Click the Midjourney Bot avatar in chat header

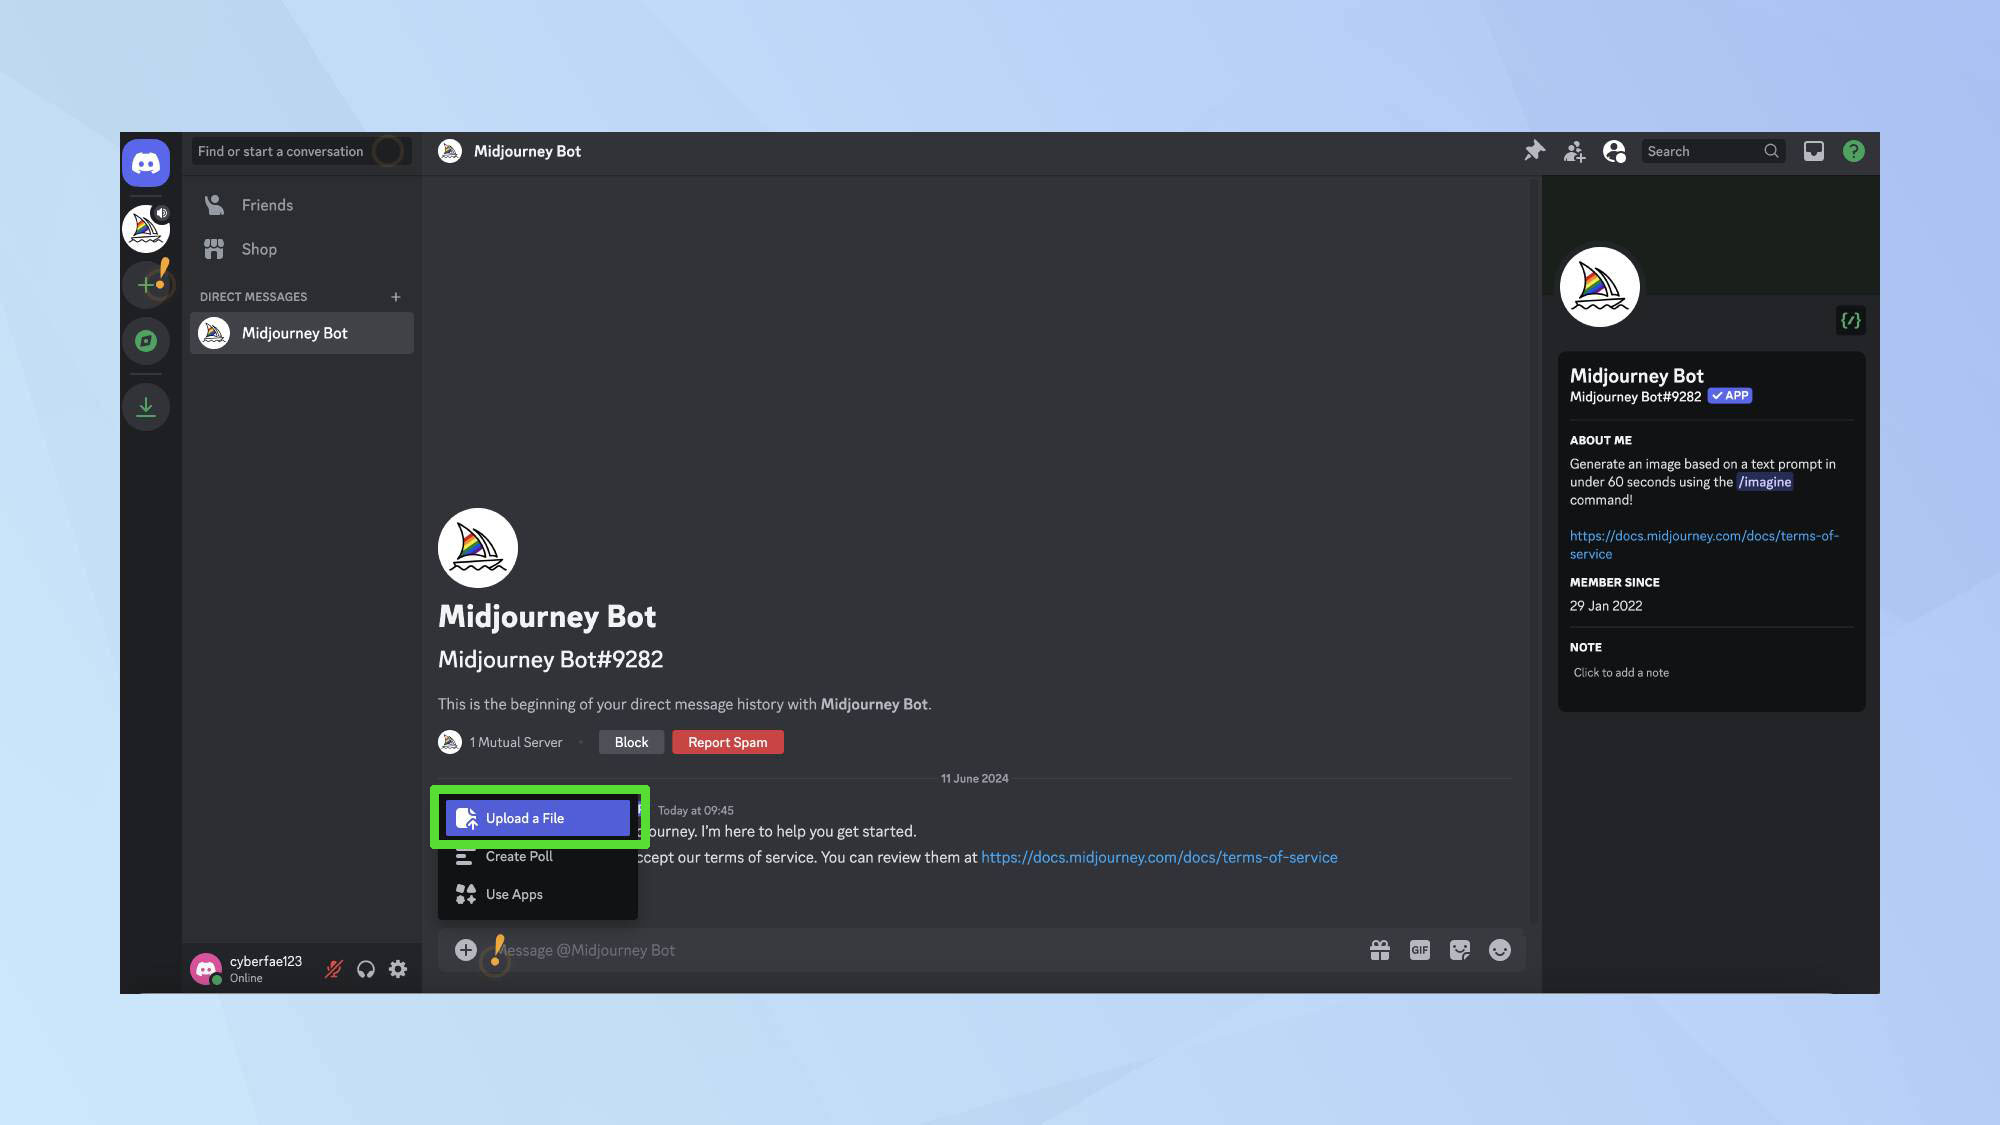pos(450,151)
